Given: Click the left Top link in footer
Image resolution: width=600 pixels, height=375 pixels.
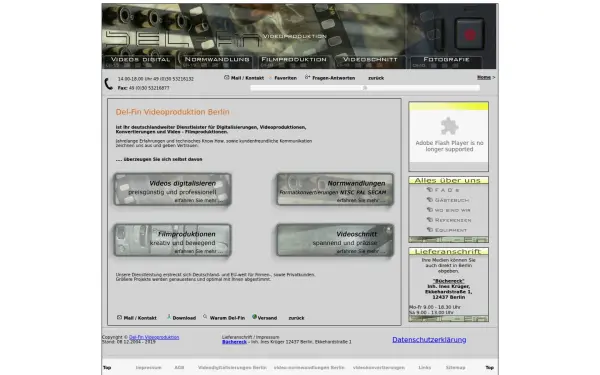Looking at the screenshot, I should [x=107, y=368].
